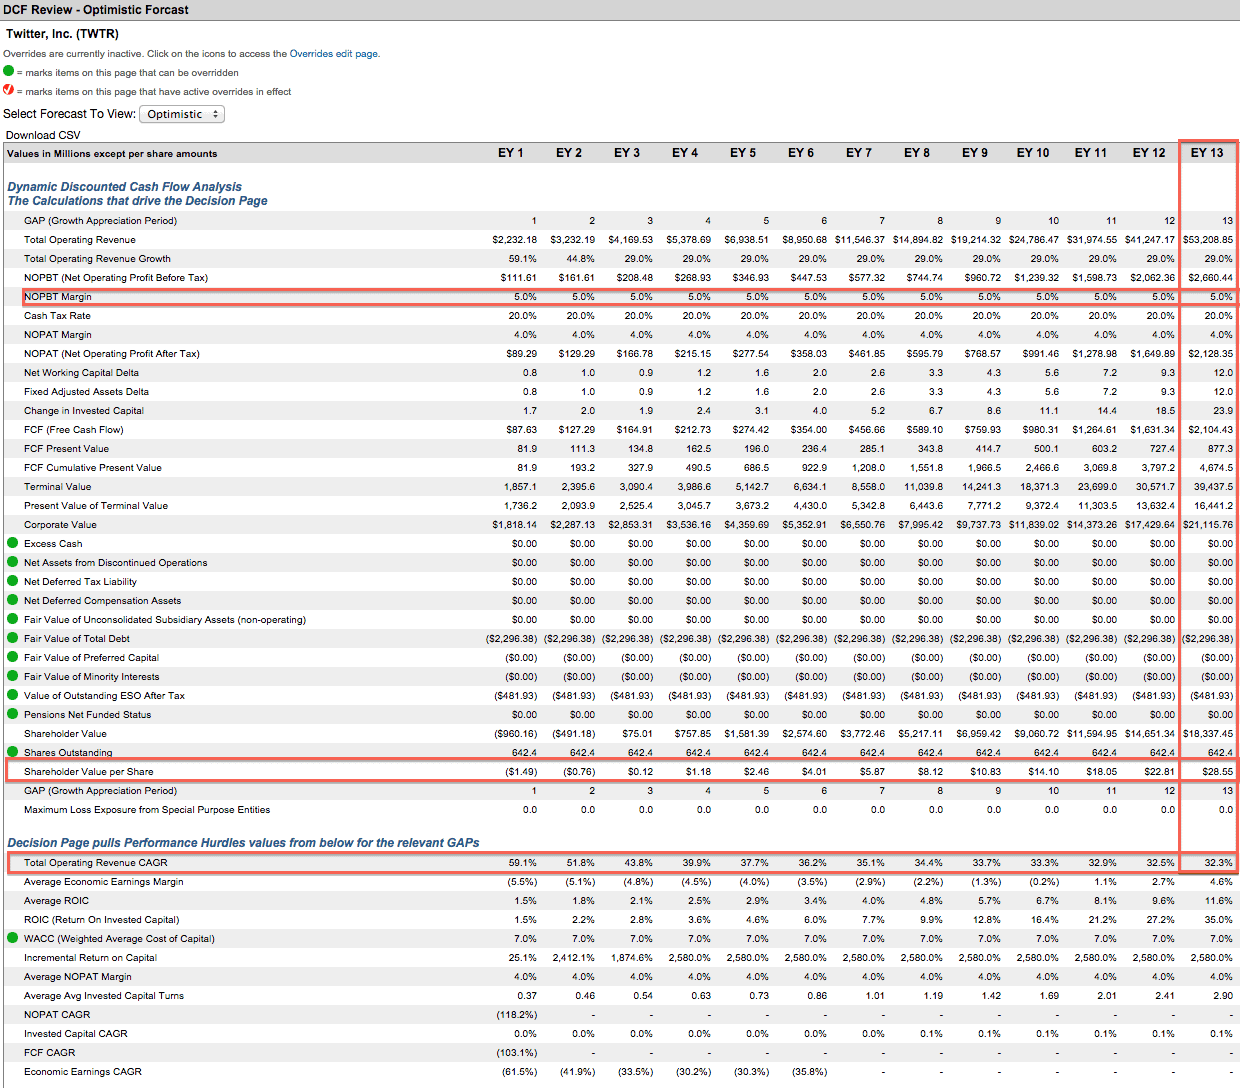
Task: Click the NOPBT Margin row label
Action: (58, 297)
